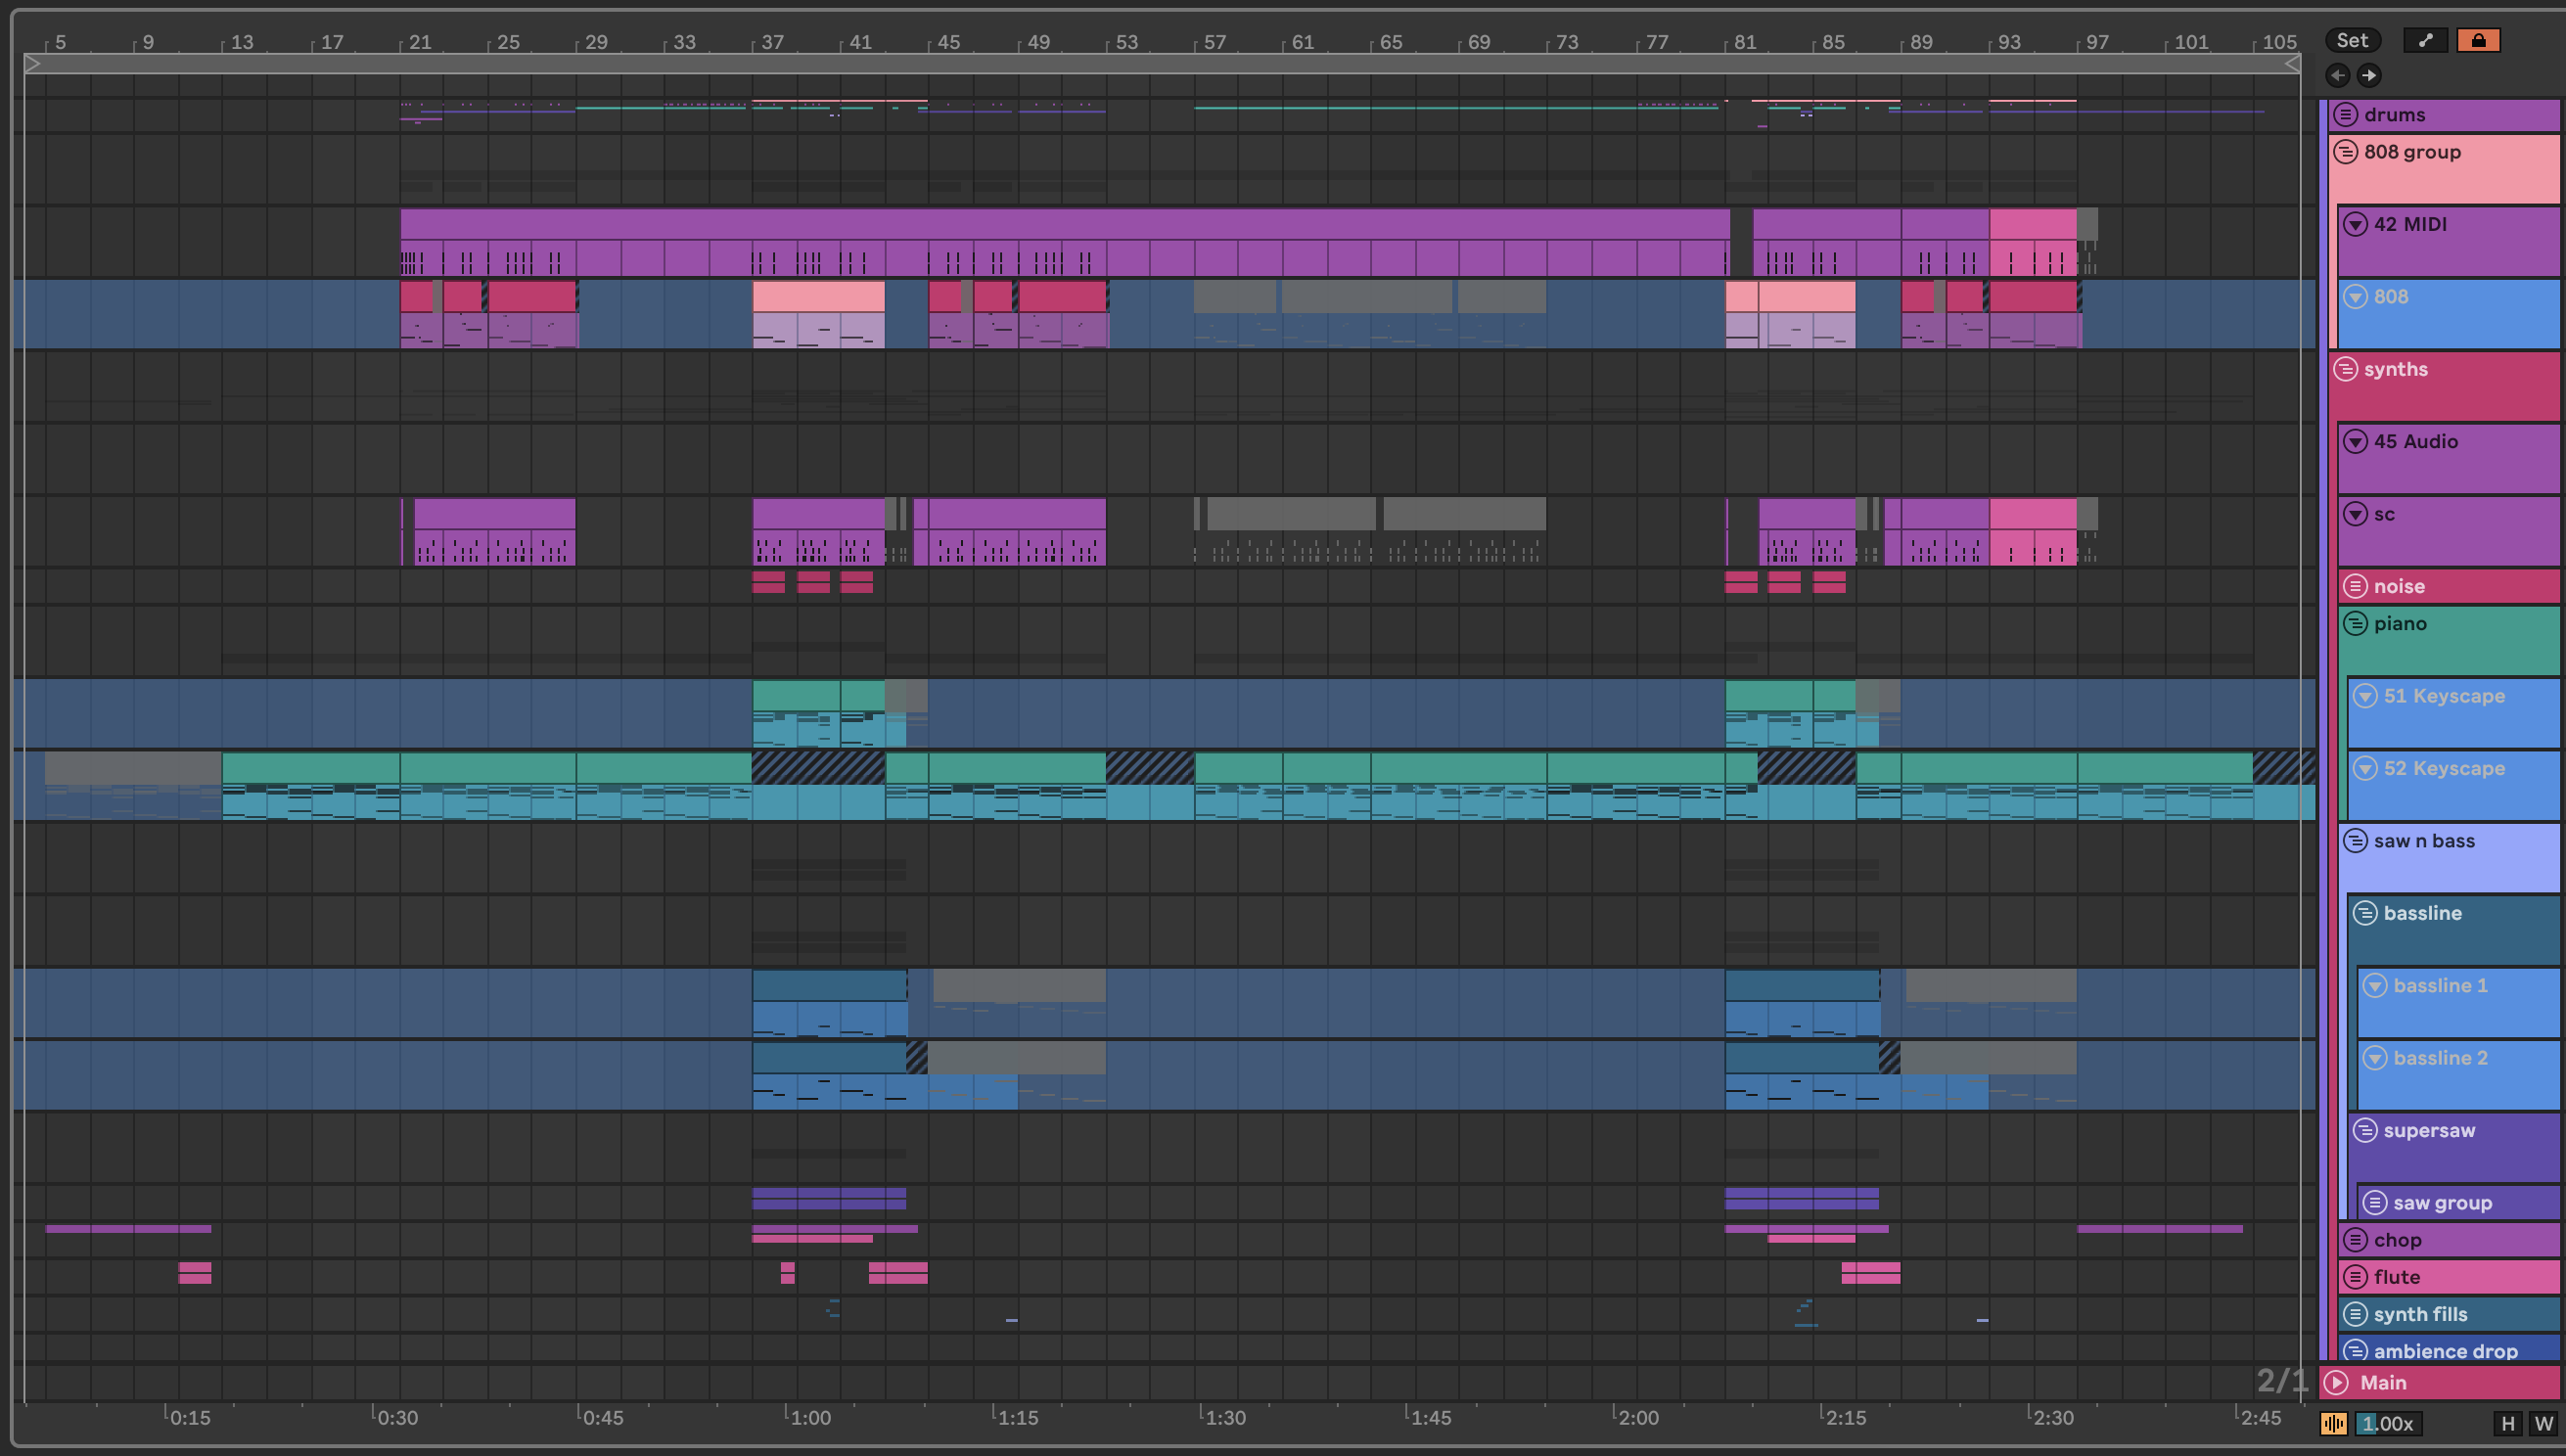Unfold the drums group track
This screenshot has height=1456, width=2566.
pyautogui.click(x=2345, y=114)
